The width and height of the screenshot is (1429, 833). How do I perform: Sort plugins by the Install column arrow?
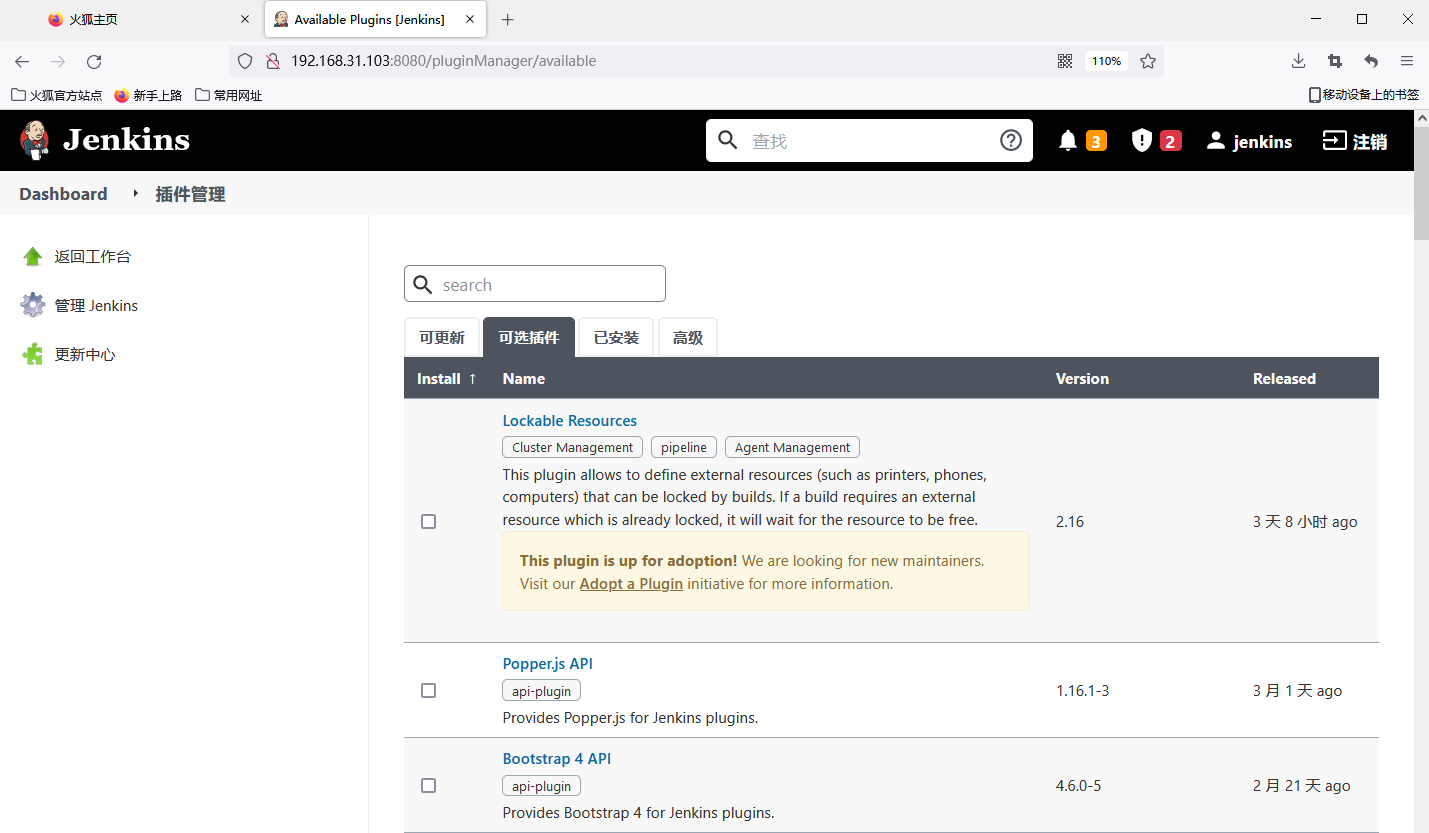click(473, 379)
